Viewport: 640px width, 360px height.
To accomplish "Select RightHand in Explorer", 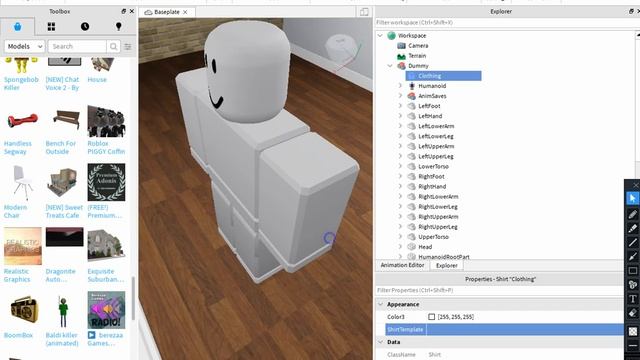I will pyautogui.click(x=432, y=187).
